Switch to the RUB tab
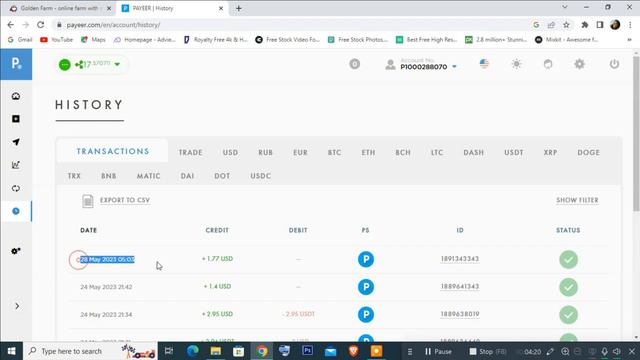Screen dimensions: 640x360 pyautogui.click(x=265, y=152)
